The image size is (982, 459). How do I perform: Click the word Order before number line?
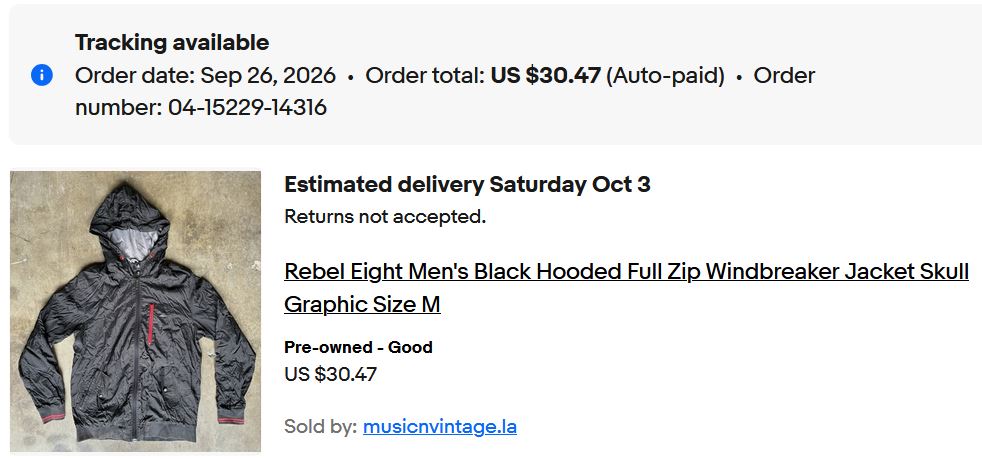784,76
